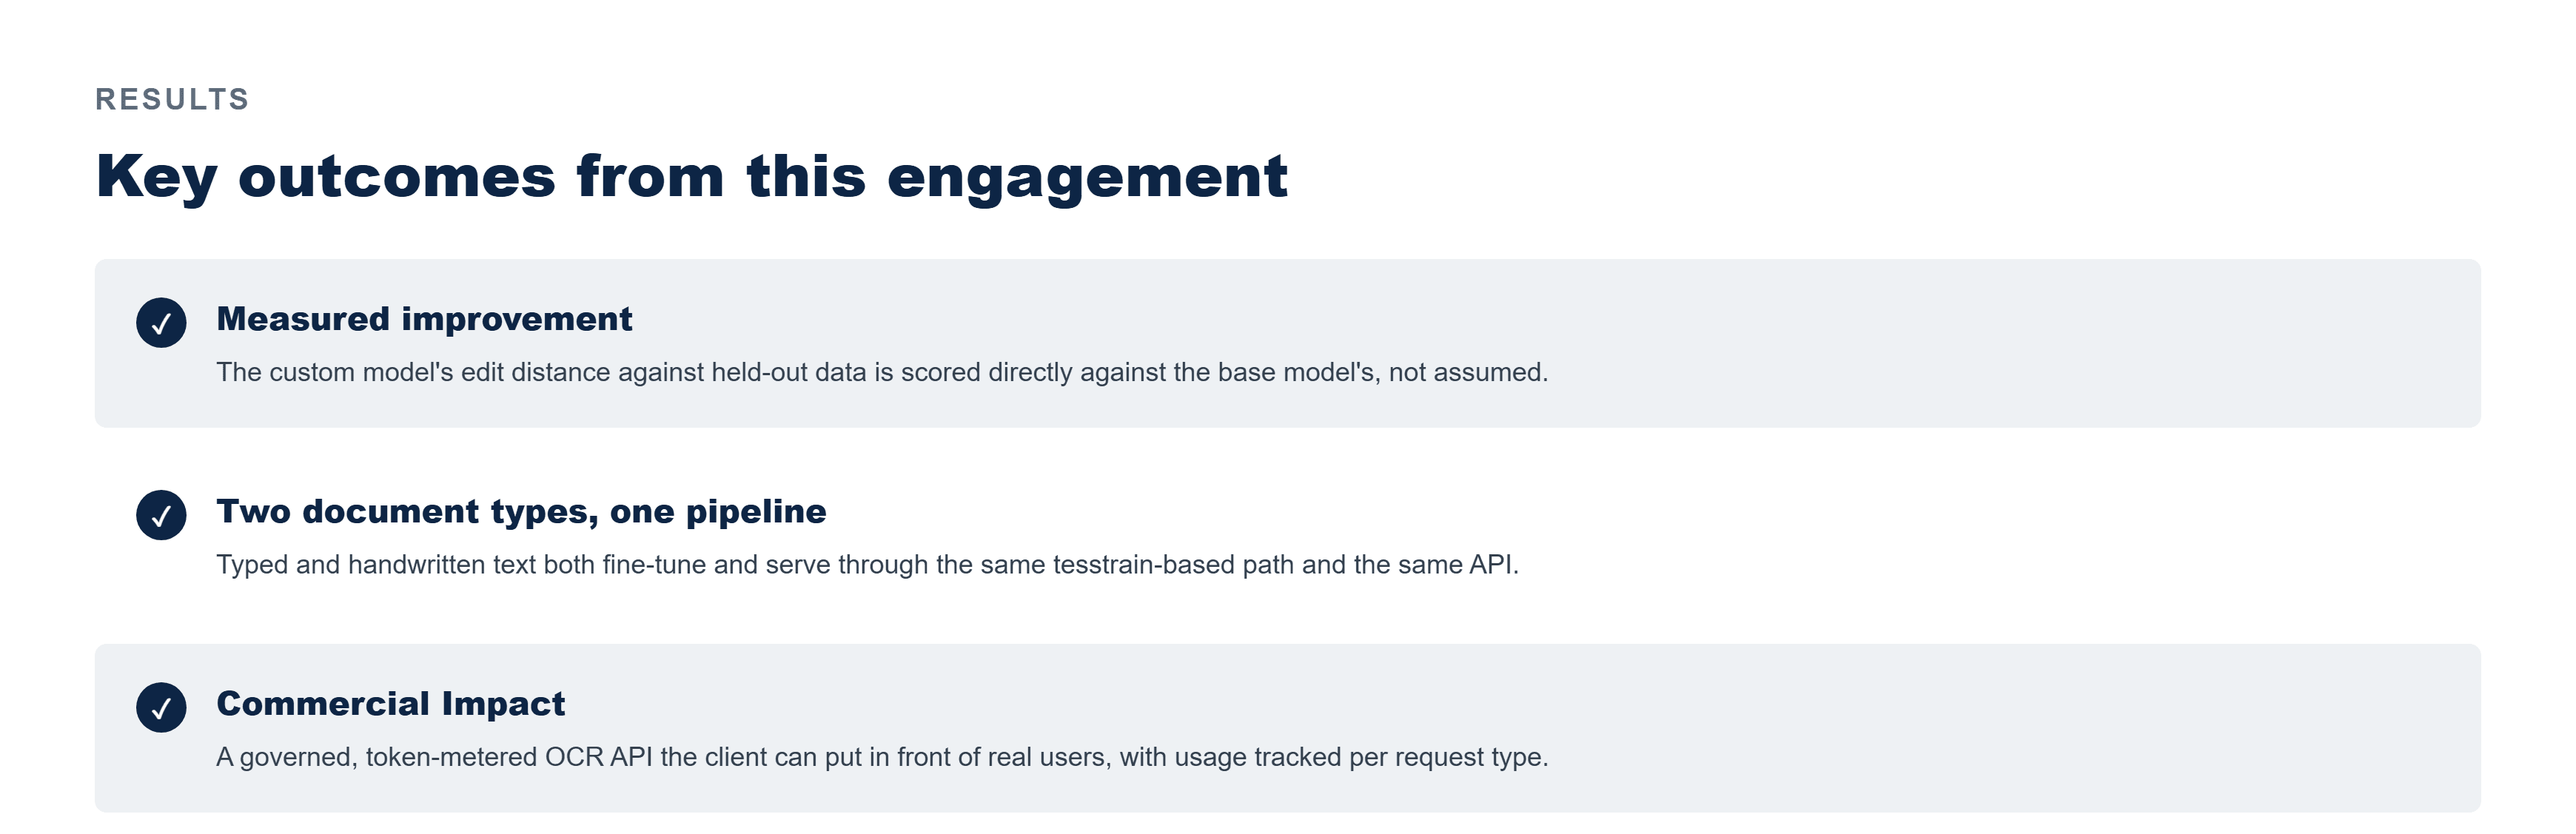Select the Two document types, one pipeline heading
Screen dimensions: 2576x834
point(521,511)
